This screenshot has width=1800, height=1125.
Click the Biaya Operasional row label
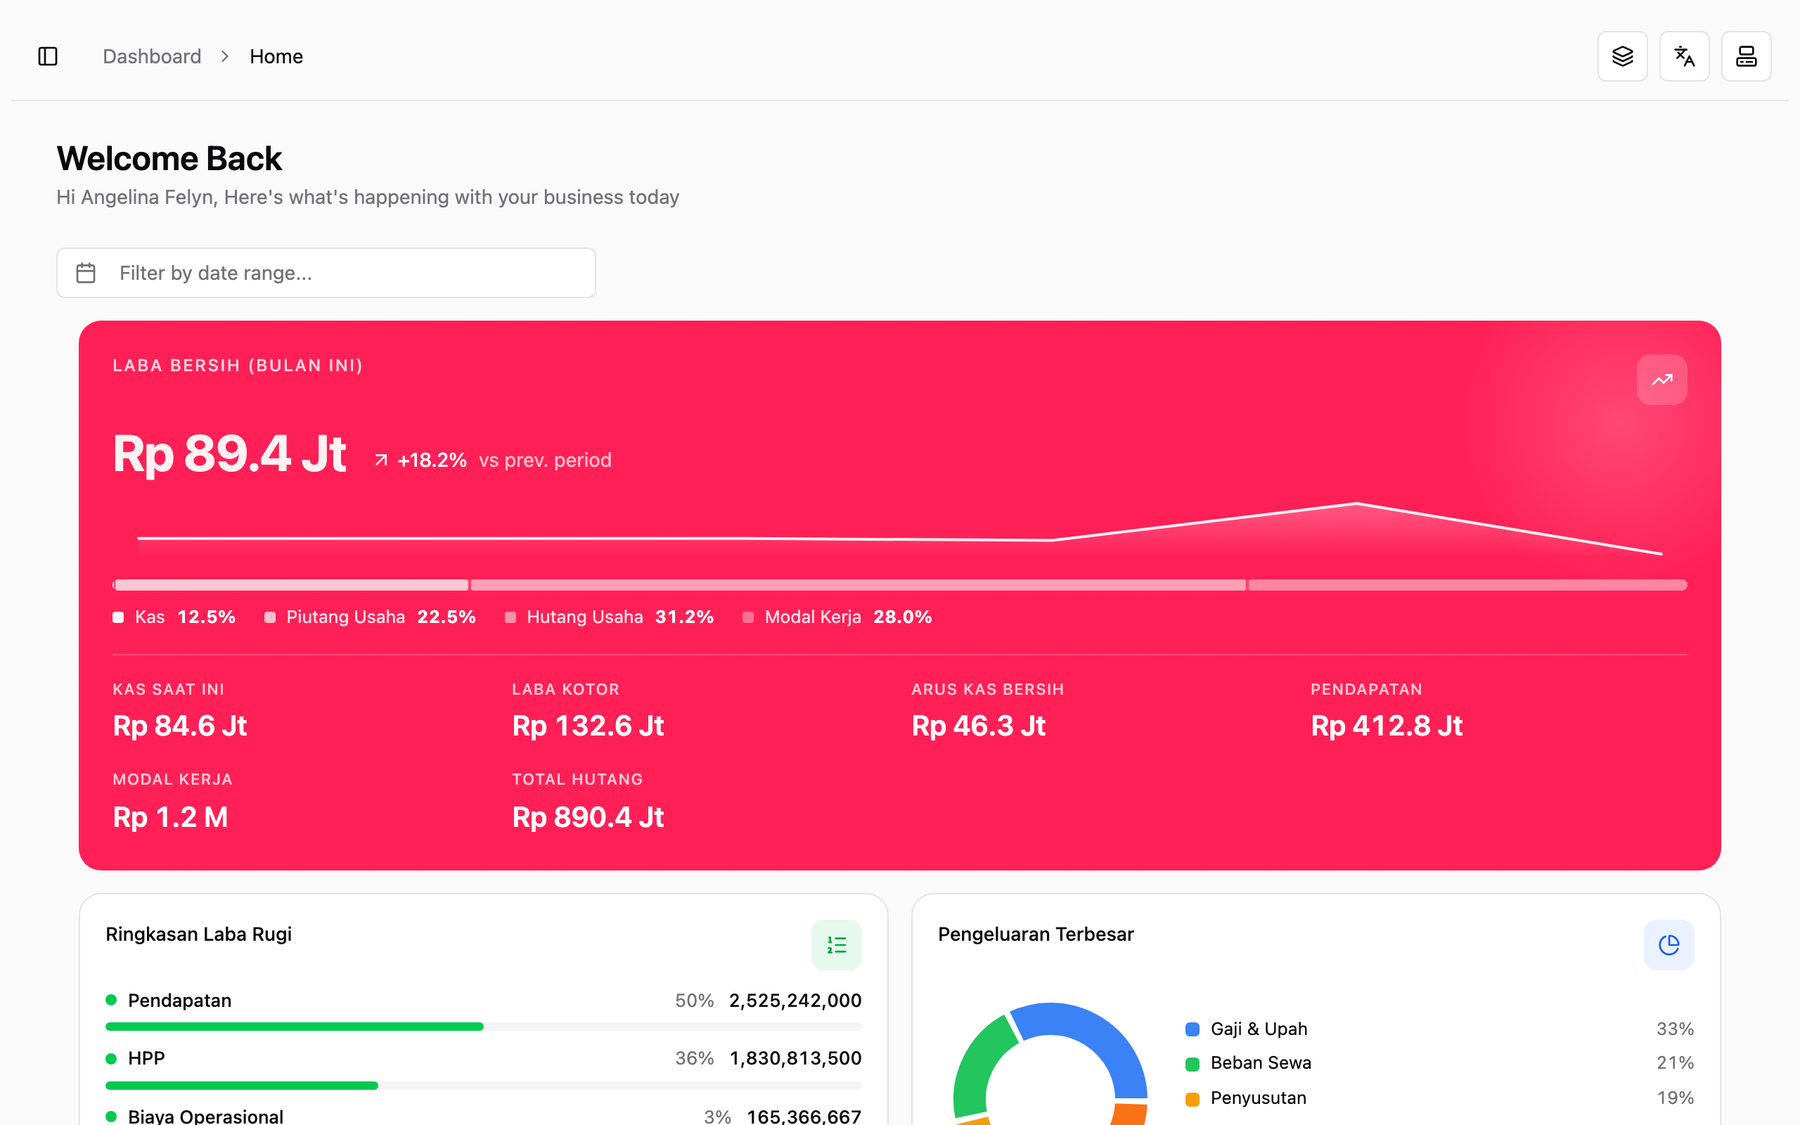click(206, 1116)
